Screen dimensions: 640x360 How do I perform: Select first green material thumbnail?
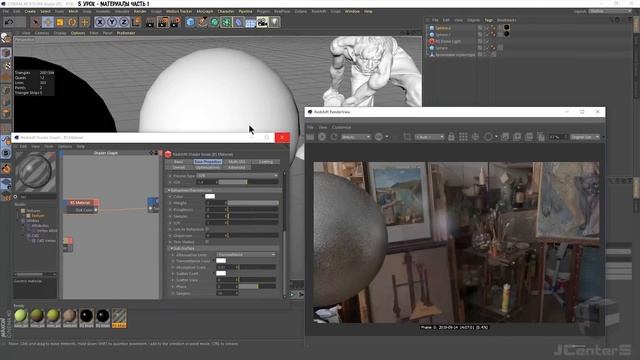[21, 316]
